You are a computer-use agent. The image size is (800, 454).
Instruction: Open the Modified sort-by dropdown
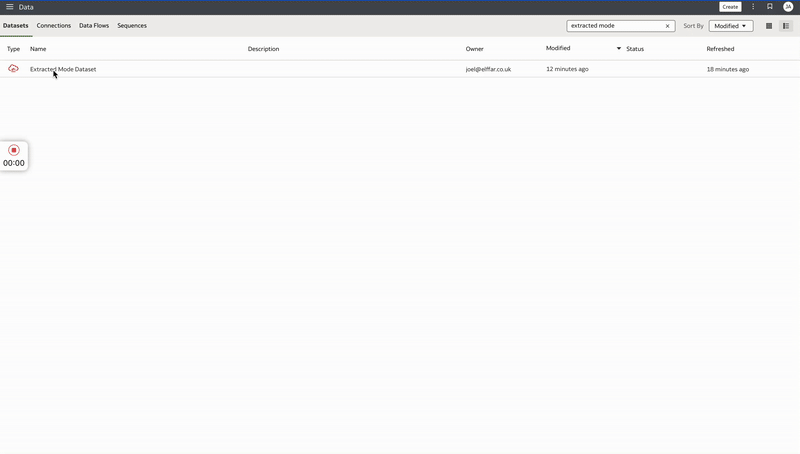(731, 26)
